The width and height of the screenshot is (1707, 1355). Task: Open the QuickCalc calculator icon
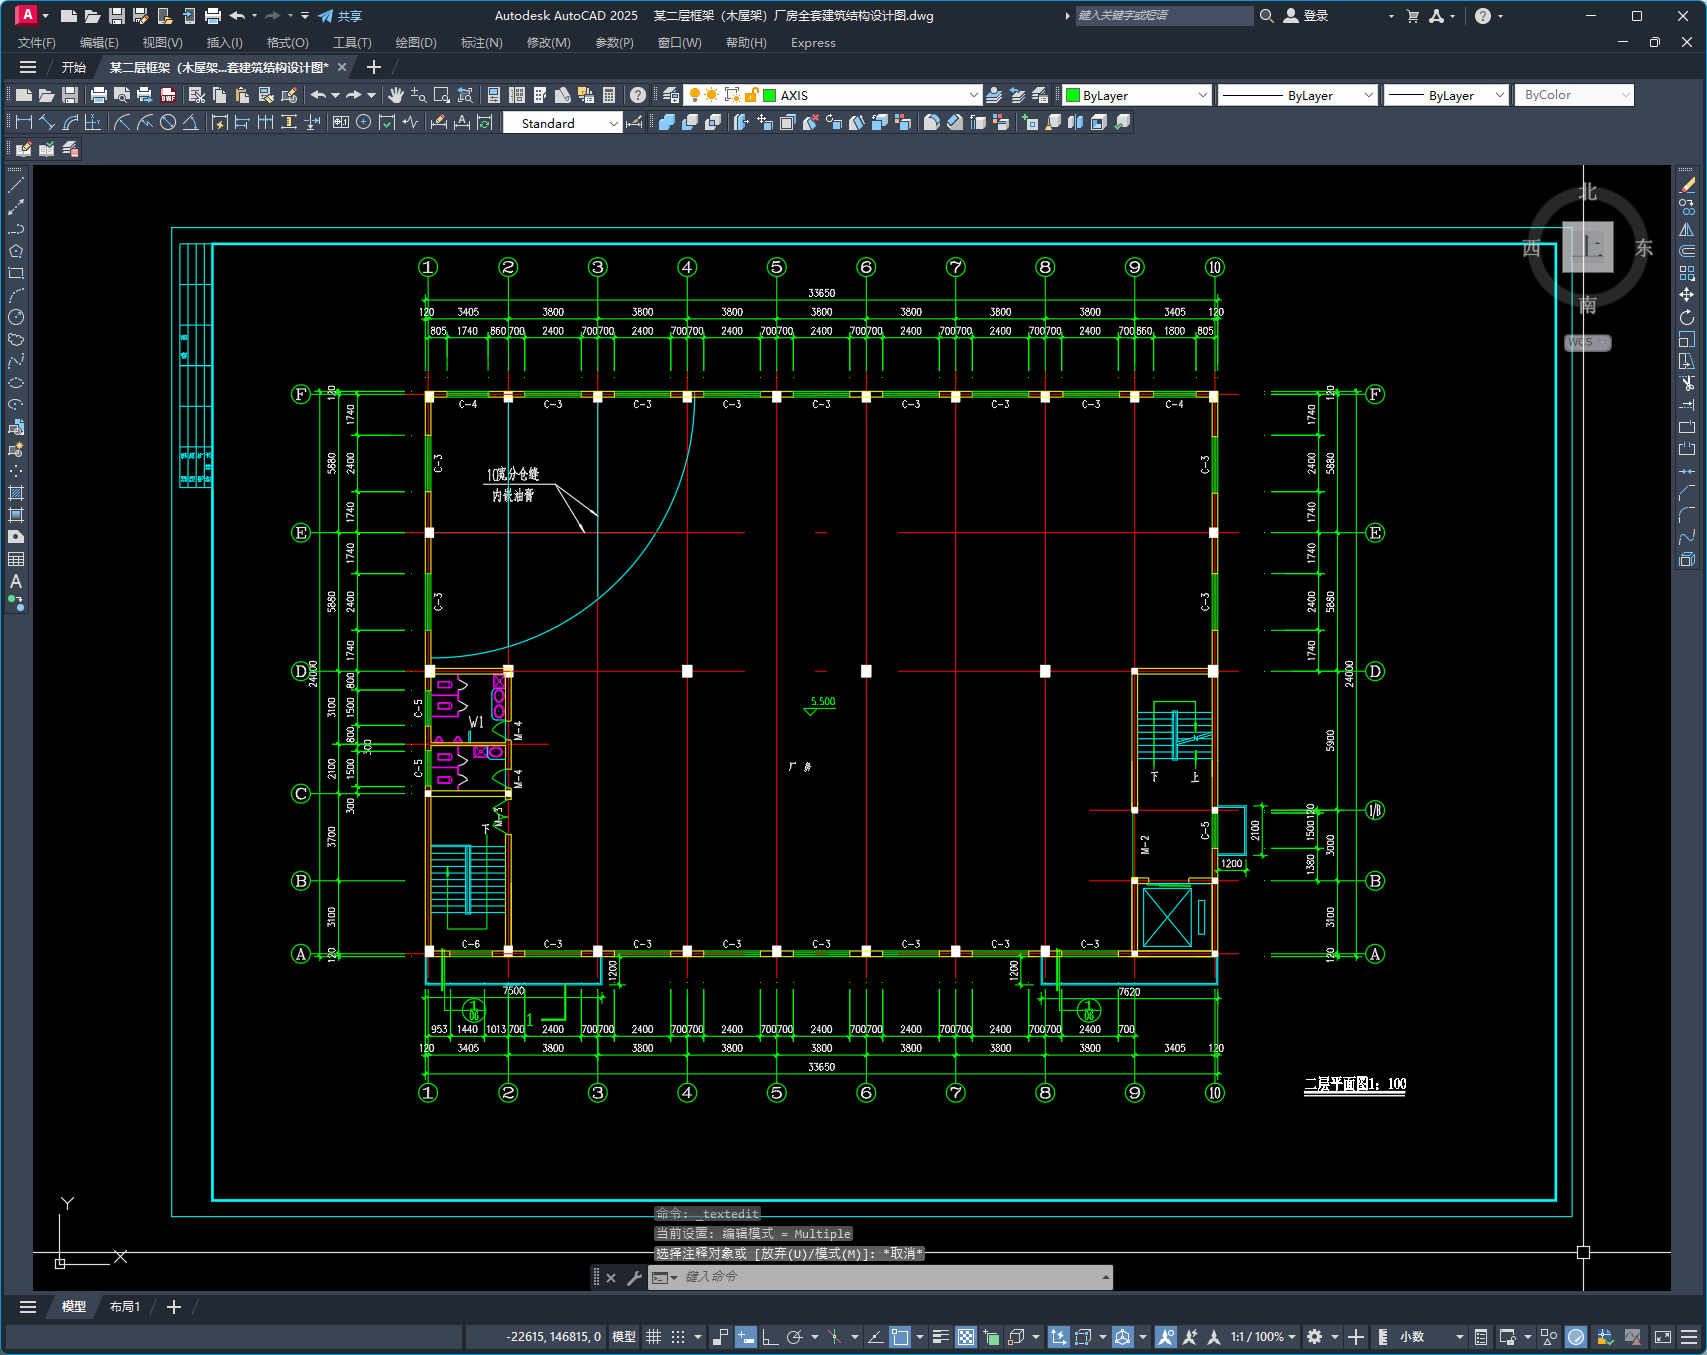(x=609, y=95)
